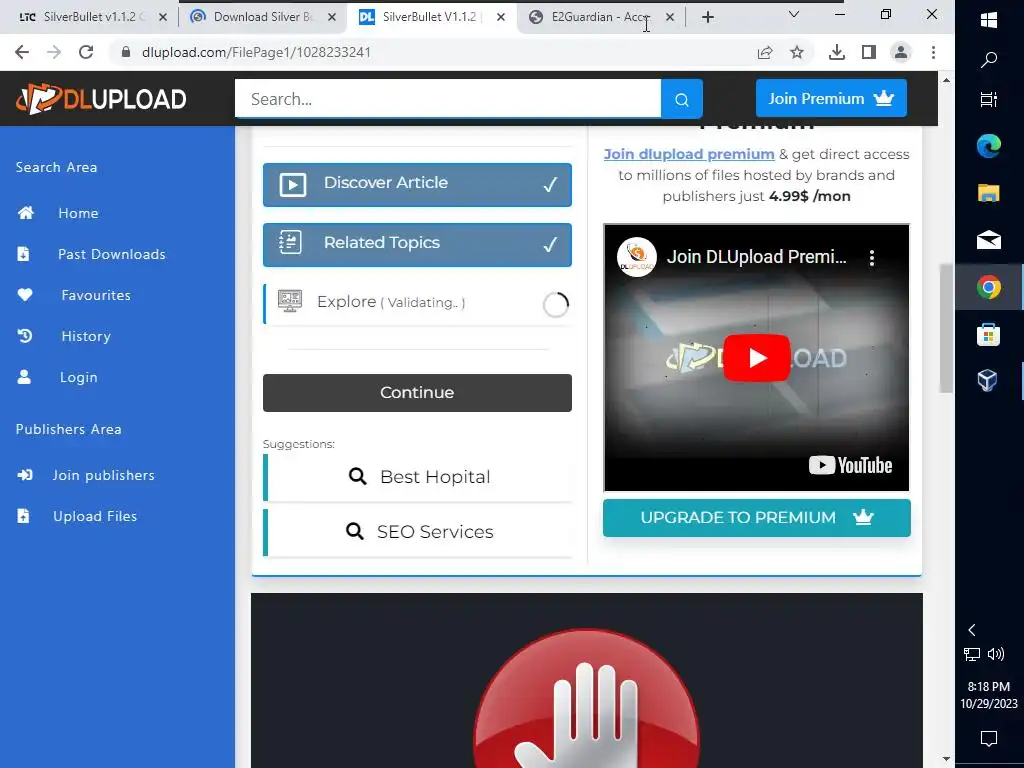The image size is (1024, 768).
Task: Open Upload Files in the sidebar
Action: 95,516
